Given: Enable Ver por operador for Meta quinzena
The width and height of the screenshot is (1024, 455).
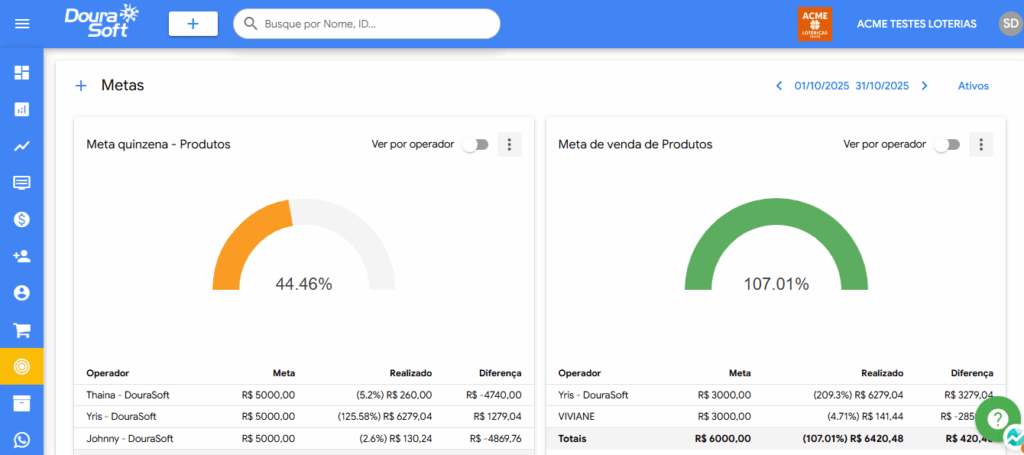Looking at the screenshot, I should click(475, 145).
